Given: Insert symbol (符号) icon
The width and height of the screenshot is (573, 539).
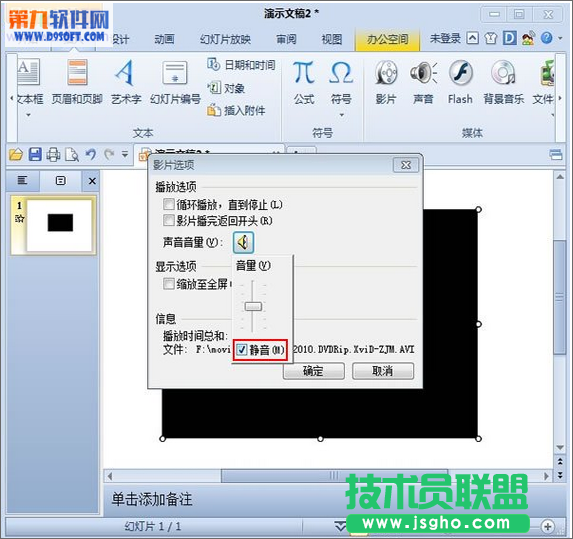Looking at the screenshot, I should click(341, 73).
